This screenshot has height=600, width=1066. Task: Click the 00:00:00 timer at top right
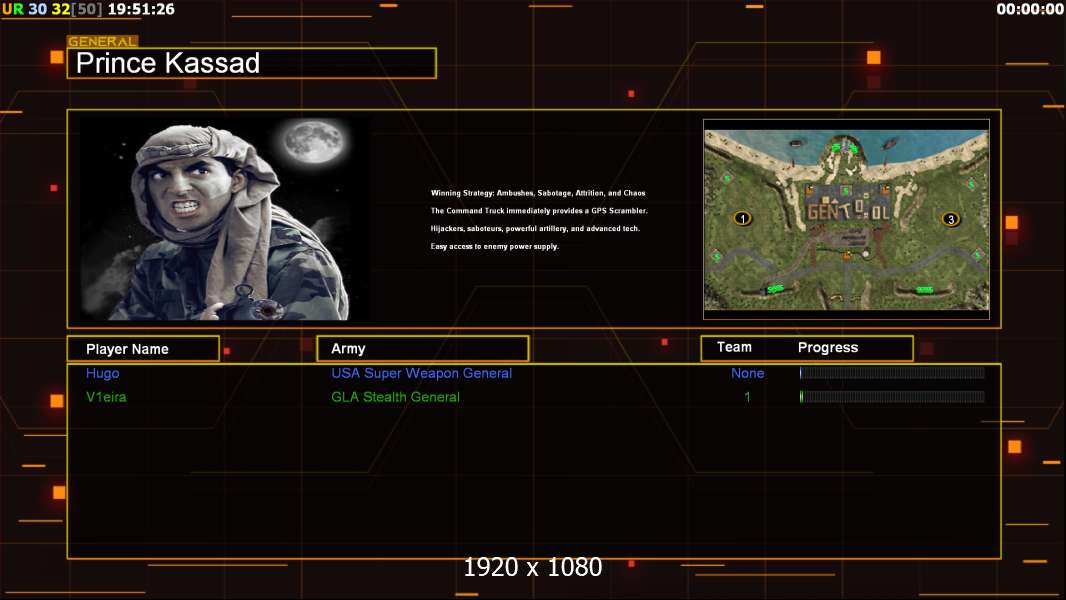point(1030,10)
